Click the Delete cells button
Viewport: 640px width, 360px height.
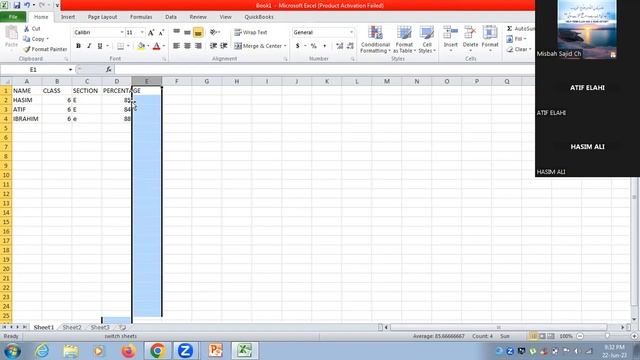[470, 38]
